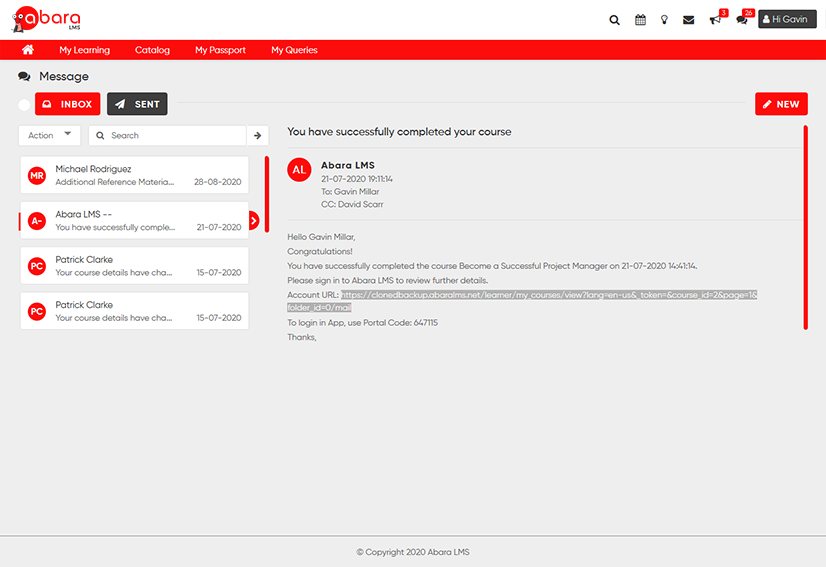Click in the message Search field

[168, 135]
